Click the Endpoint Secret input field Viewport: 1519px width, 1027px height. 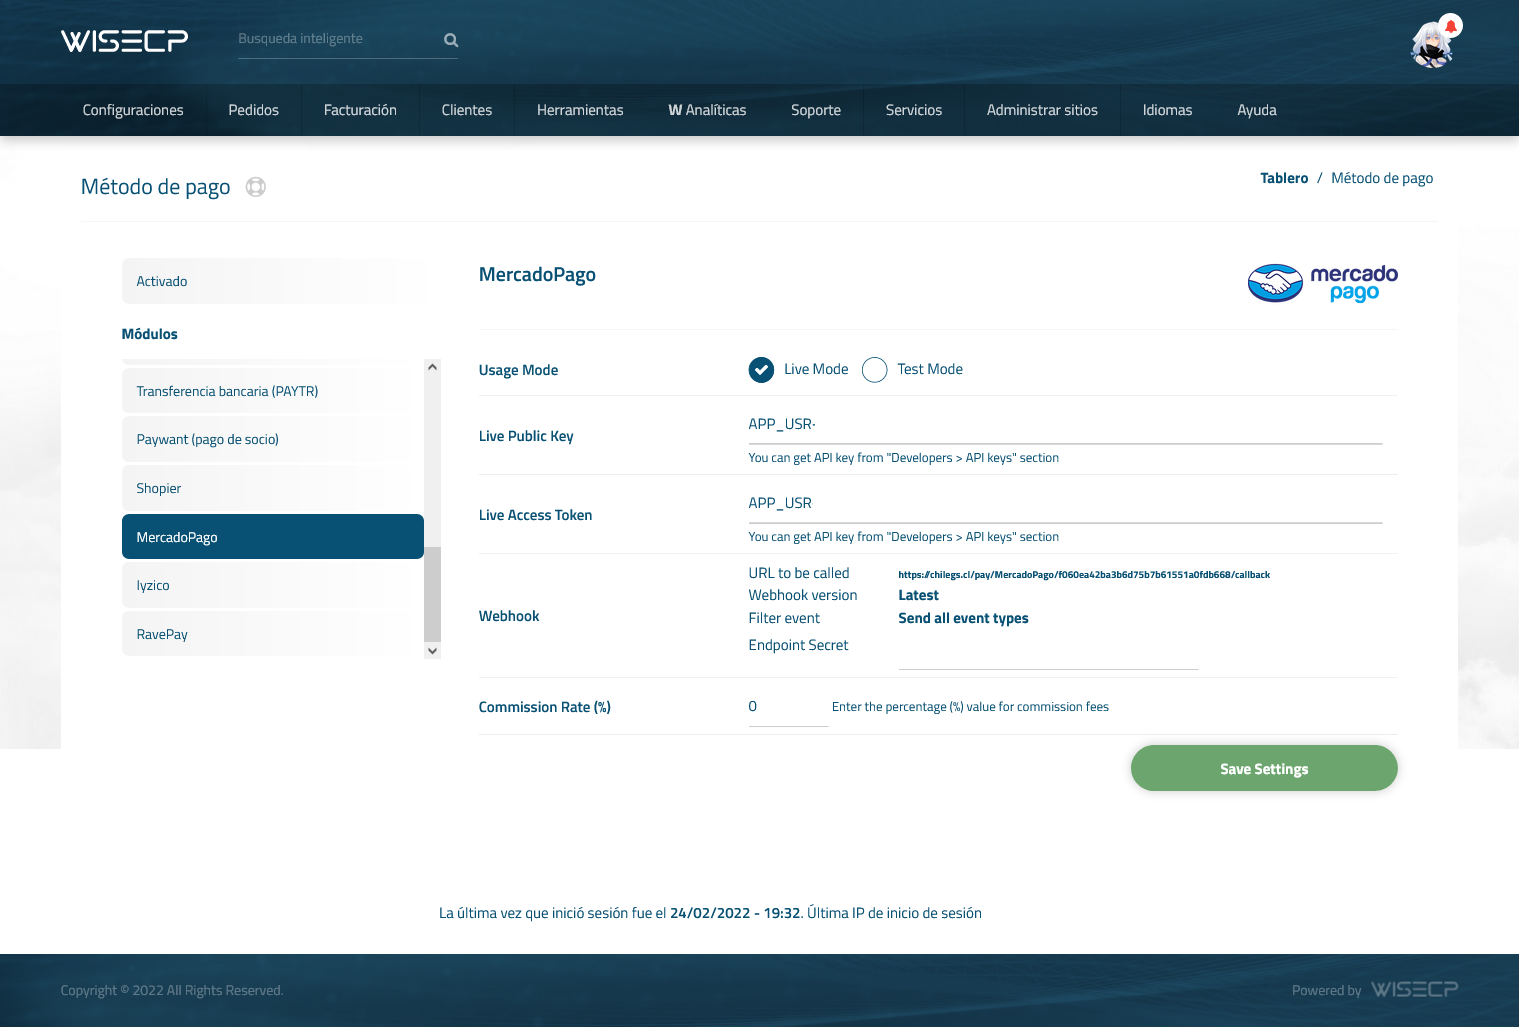pyautogui.click(x=1048, y=653)
